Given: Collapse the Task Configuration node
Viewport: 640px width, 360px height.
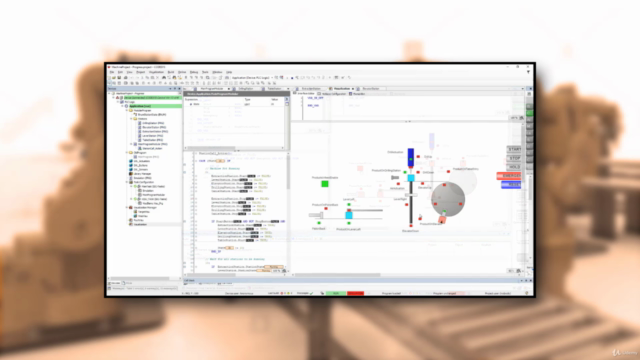Looking at the screenshot, I should coord(127,182).
